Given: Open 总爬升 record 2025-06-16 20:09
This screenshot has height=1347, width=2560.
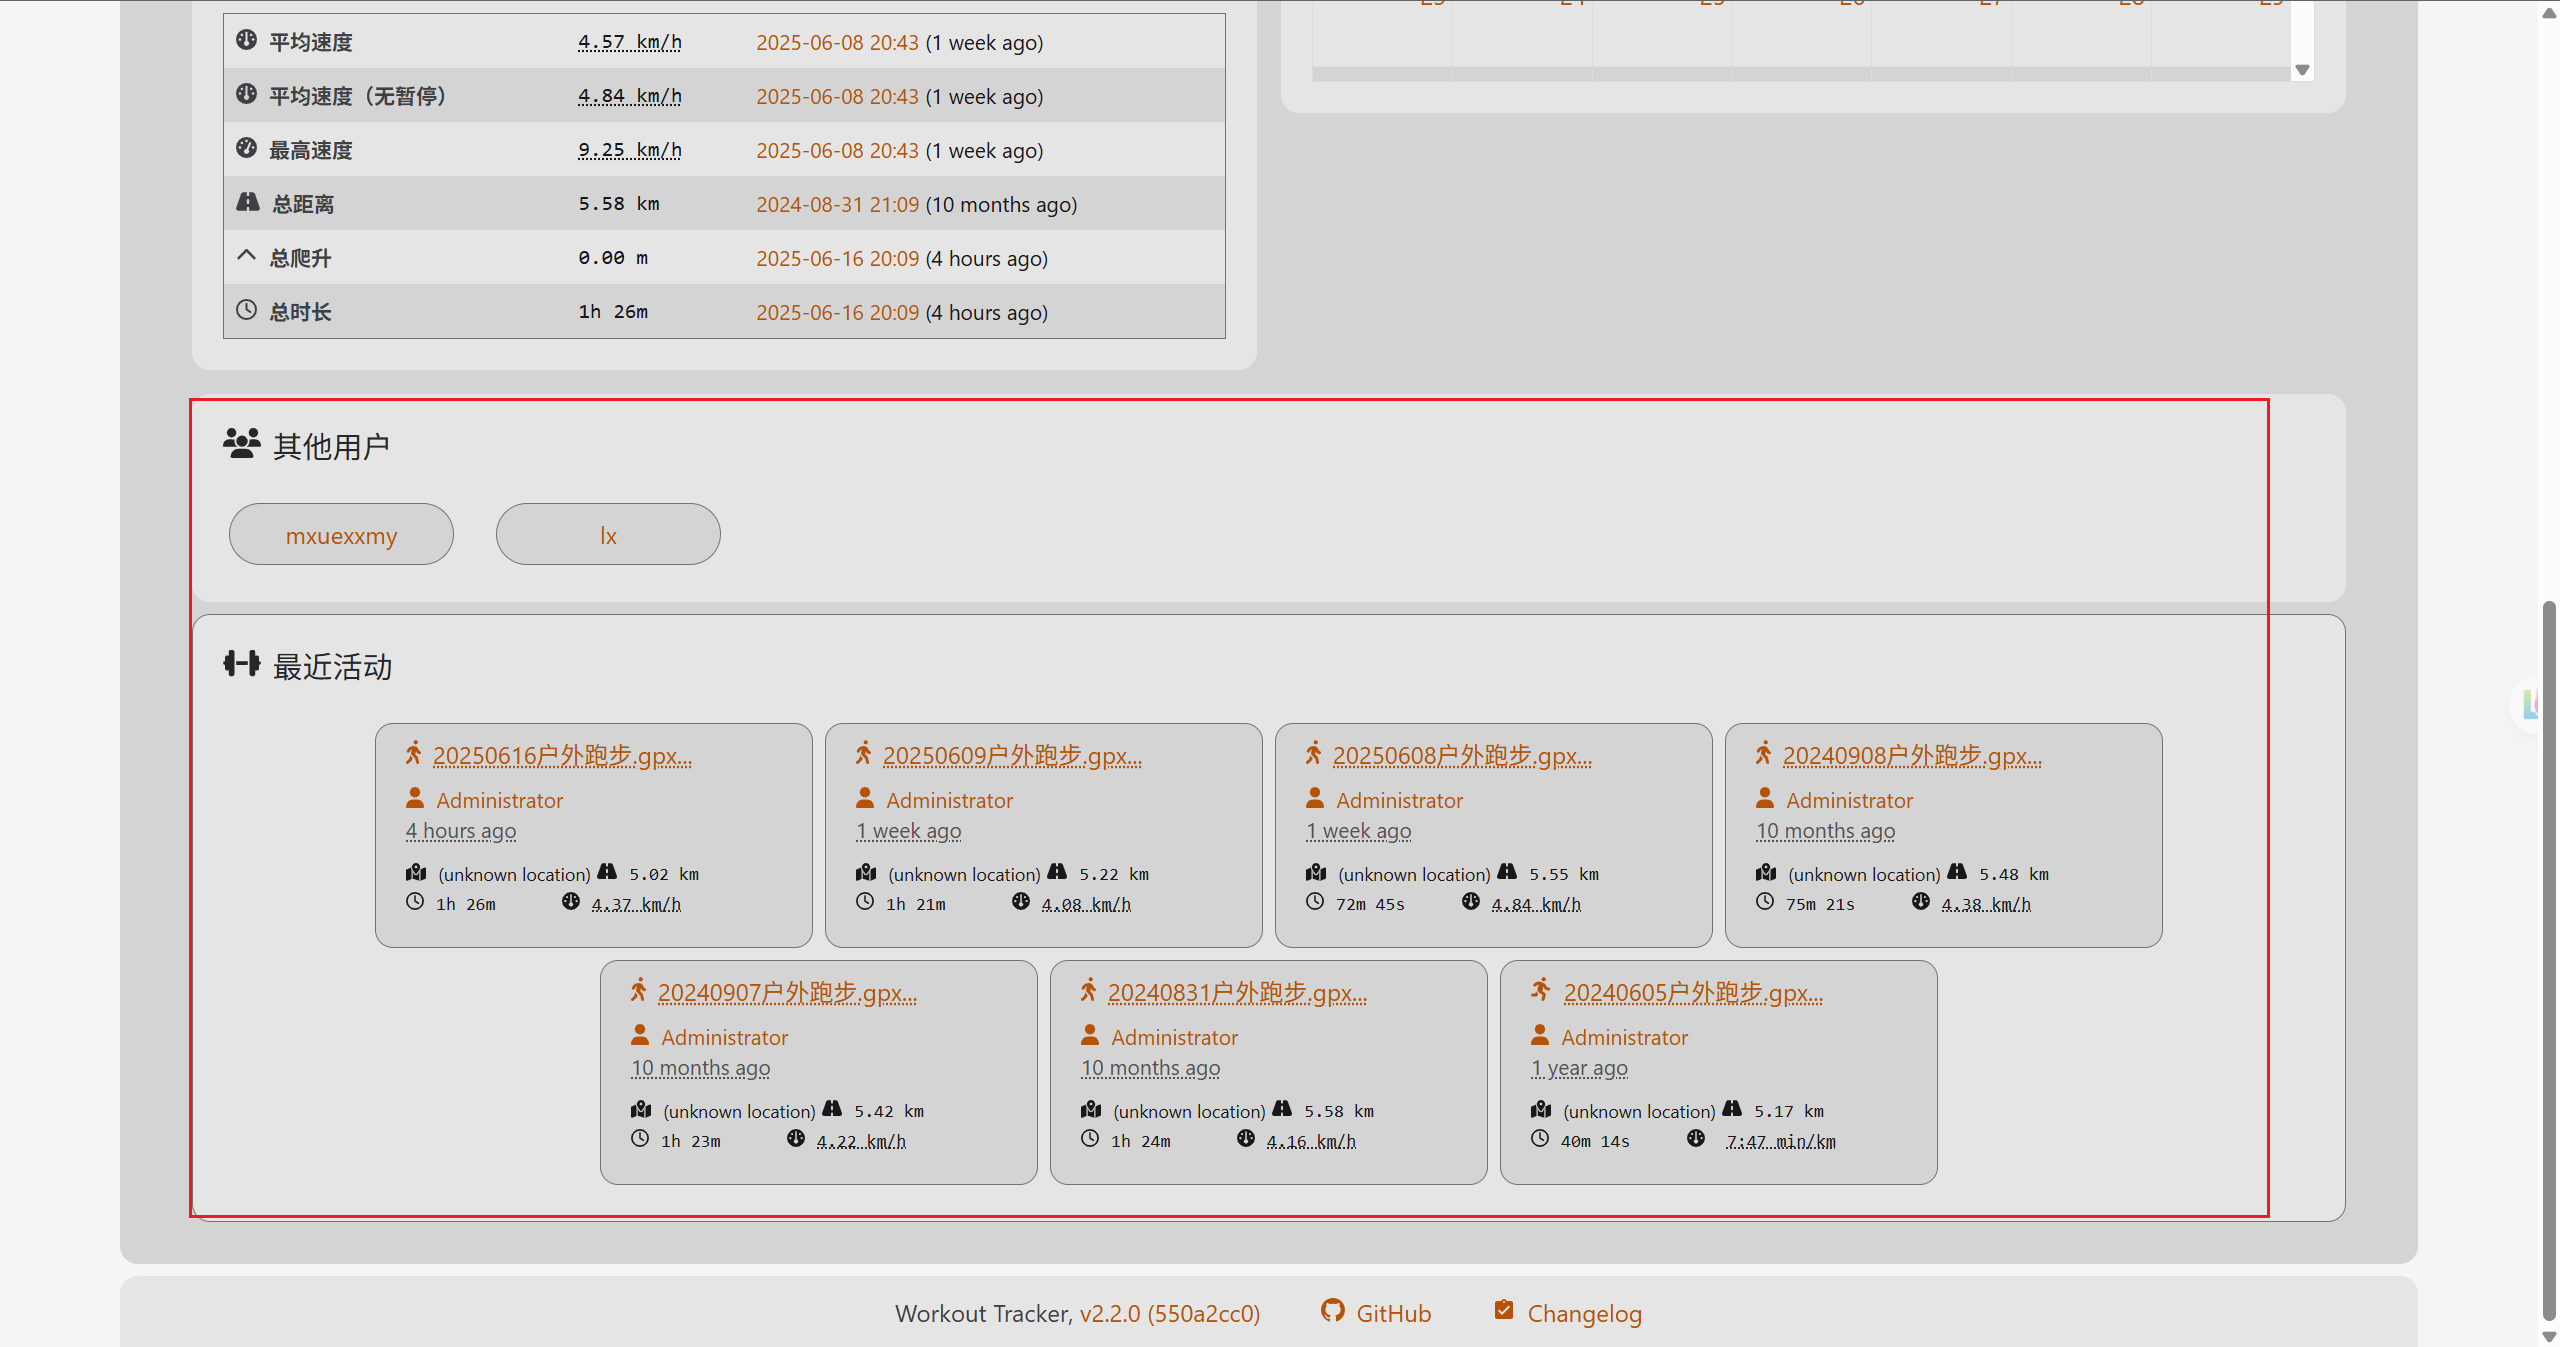Looking at the screenshot, I should coord(837,258).
